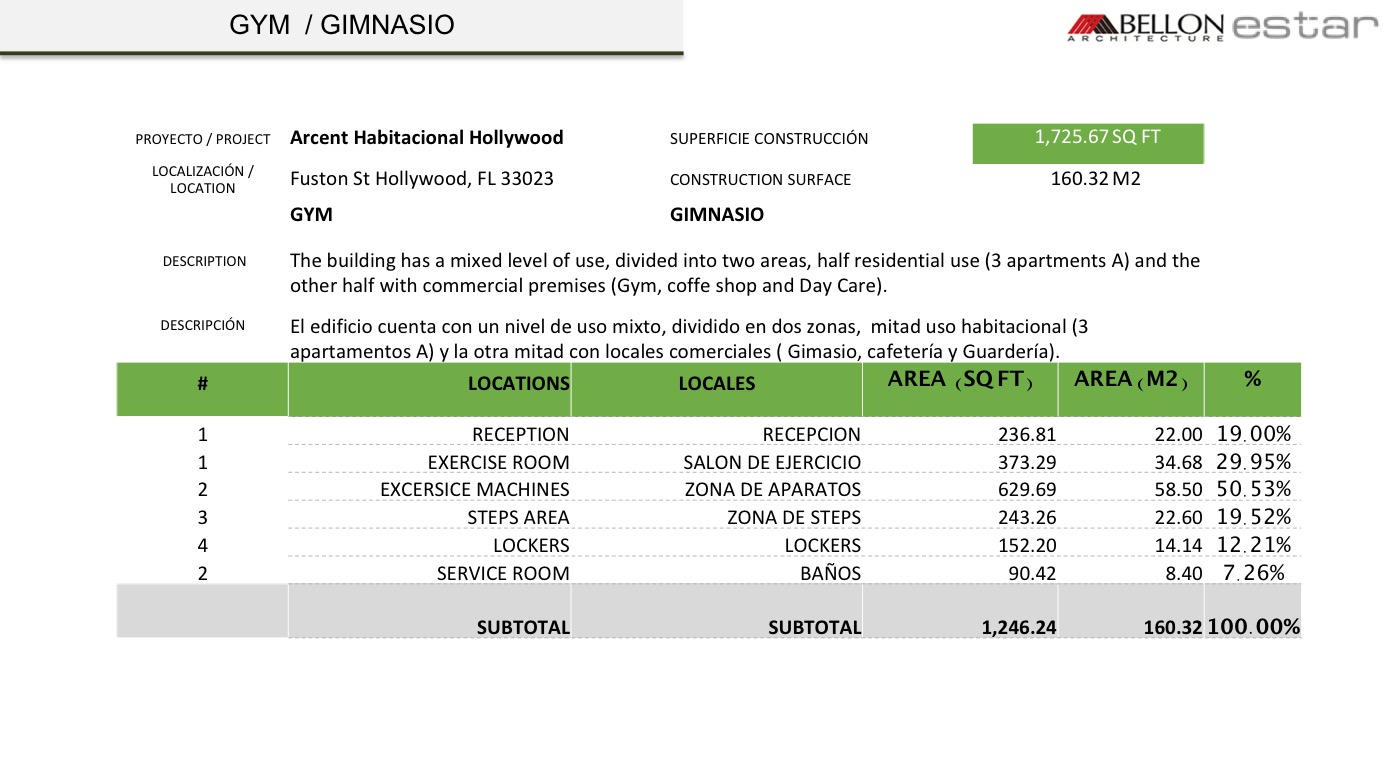Select the 1,246.24 subtotal value
The height and width of the screenshot is (780, 1387).
coord(1019,628)
